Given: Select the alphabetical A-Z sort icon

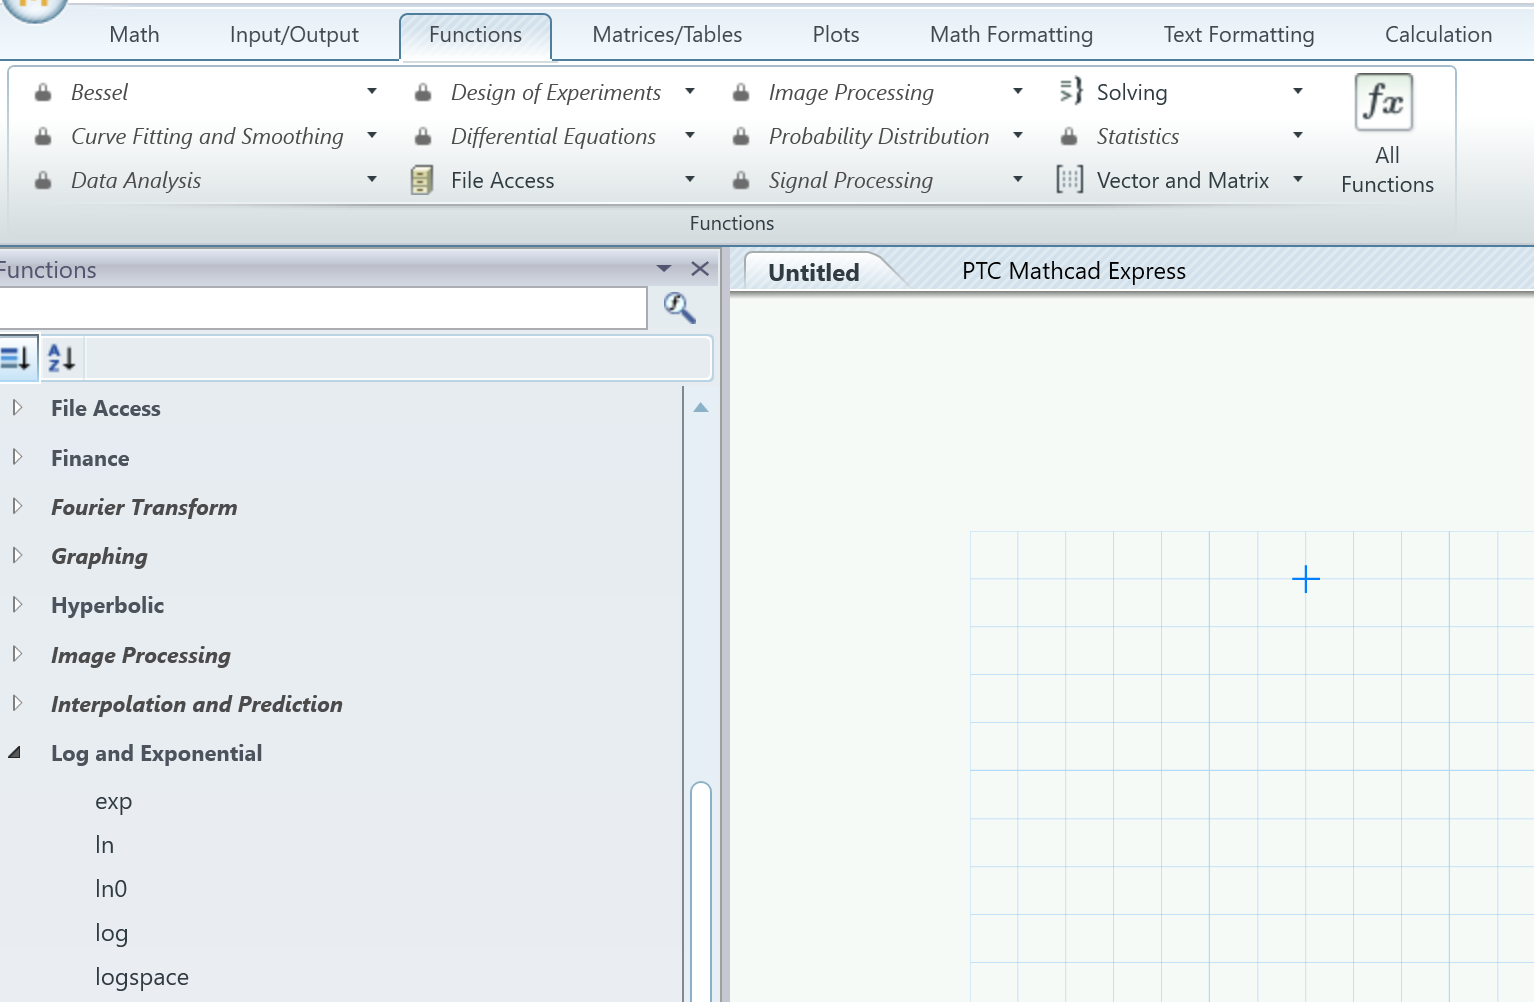Looking at the screenshot, I should click(x=62, y=357).
